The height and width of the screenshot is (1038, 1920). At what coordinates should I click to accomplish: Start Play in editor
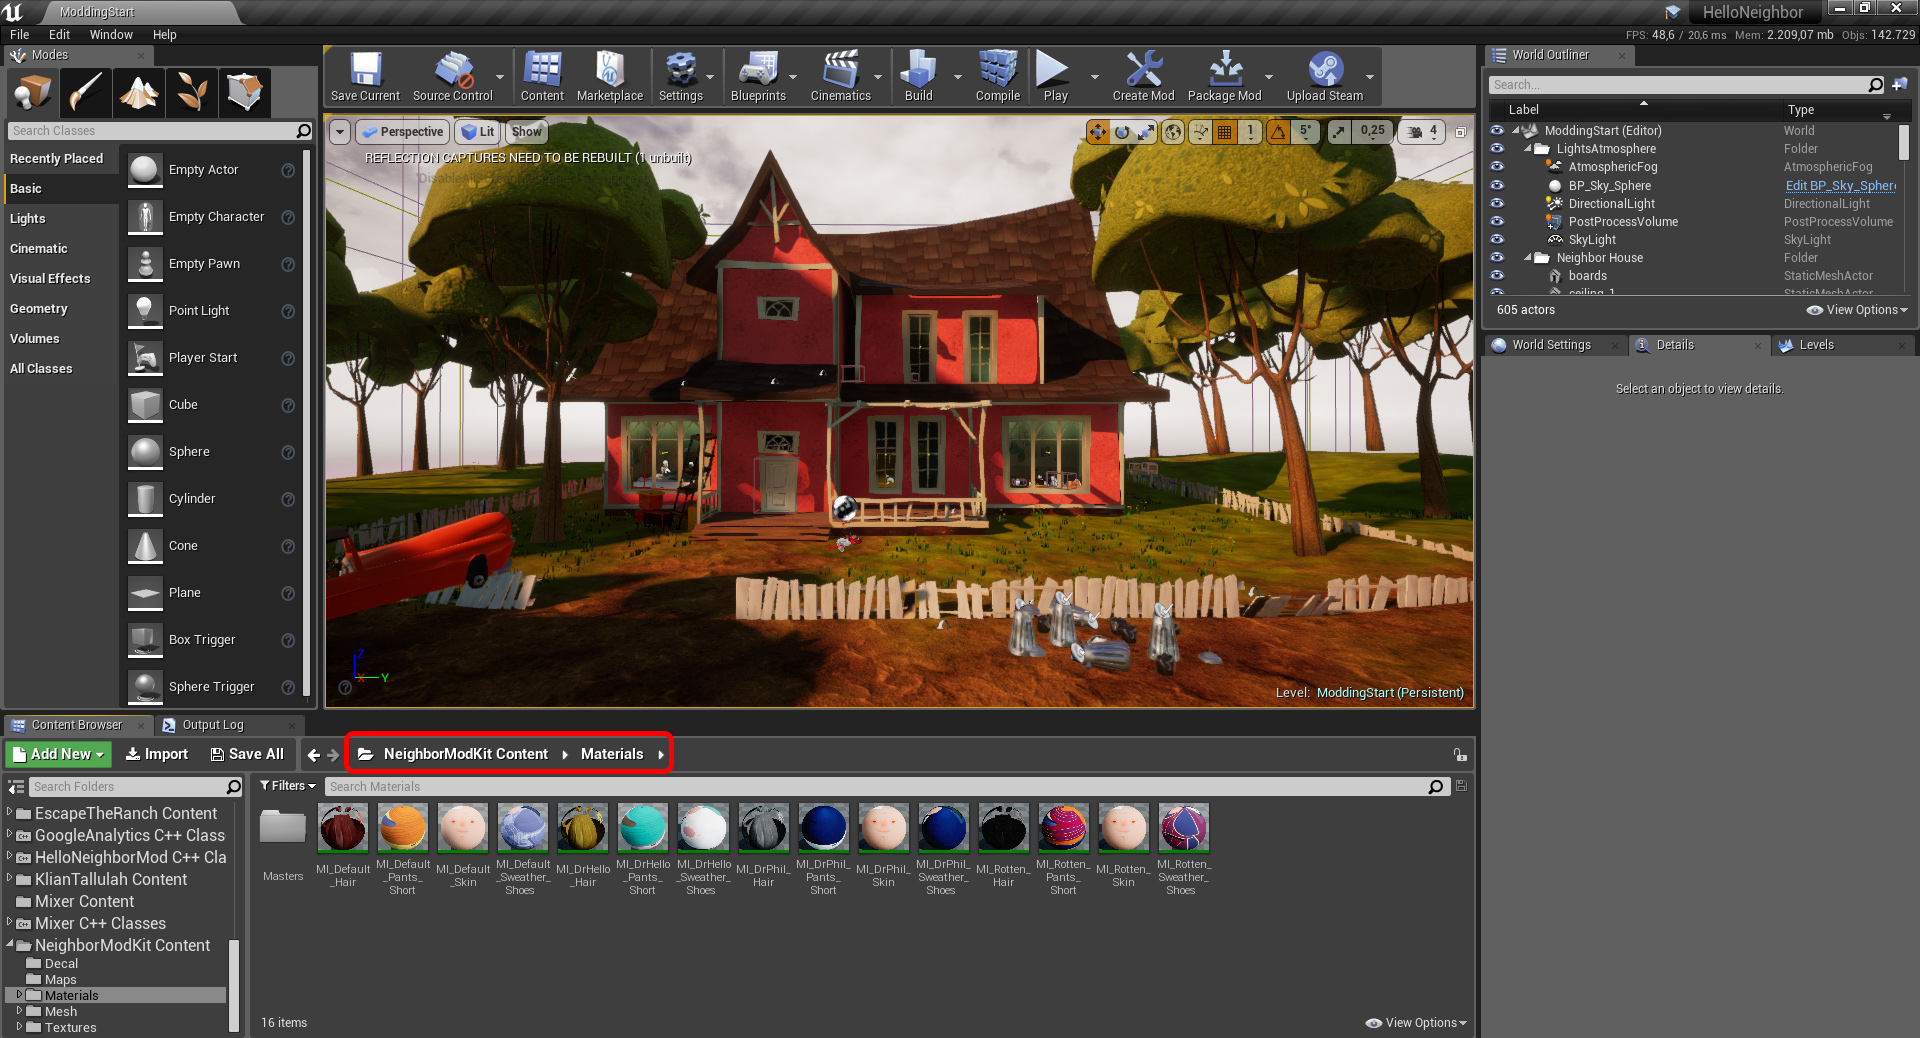[1055, 76]
